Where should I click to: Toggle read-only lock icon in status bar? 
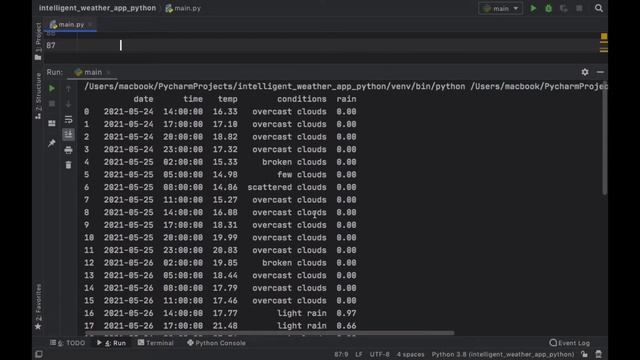(x=584, y=354)
